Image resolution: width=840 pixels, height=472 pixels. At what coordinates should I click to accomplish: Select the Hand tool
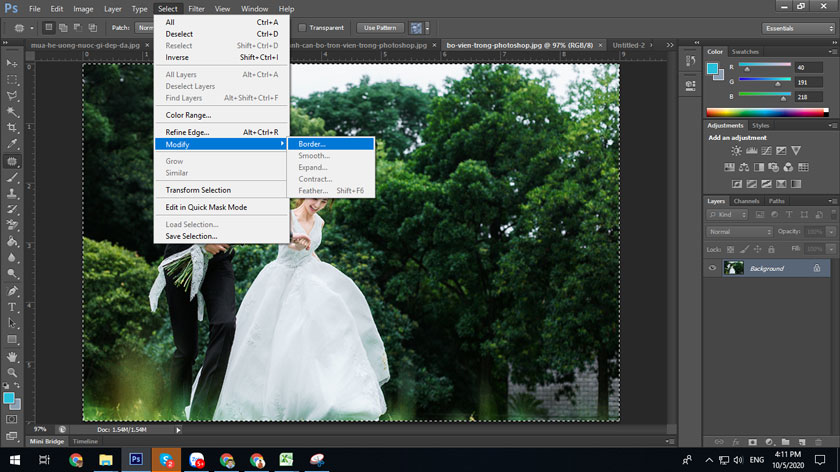(12, 357)
